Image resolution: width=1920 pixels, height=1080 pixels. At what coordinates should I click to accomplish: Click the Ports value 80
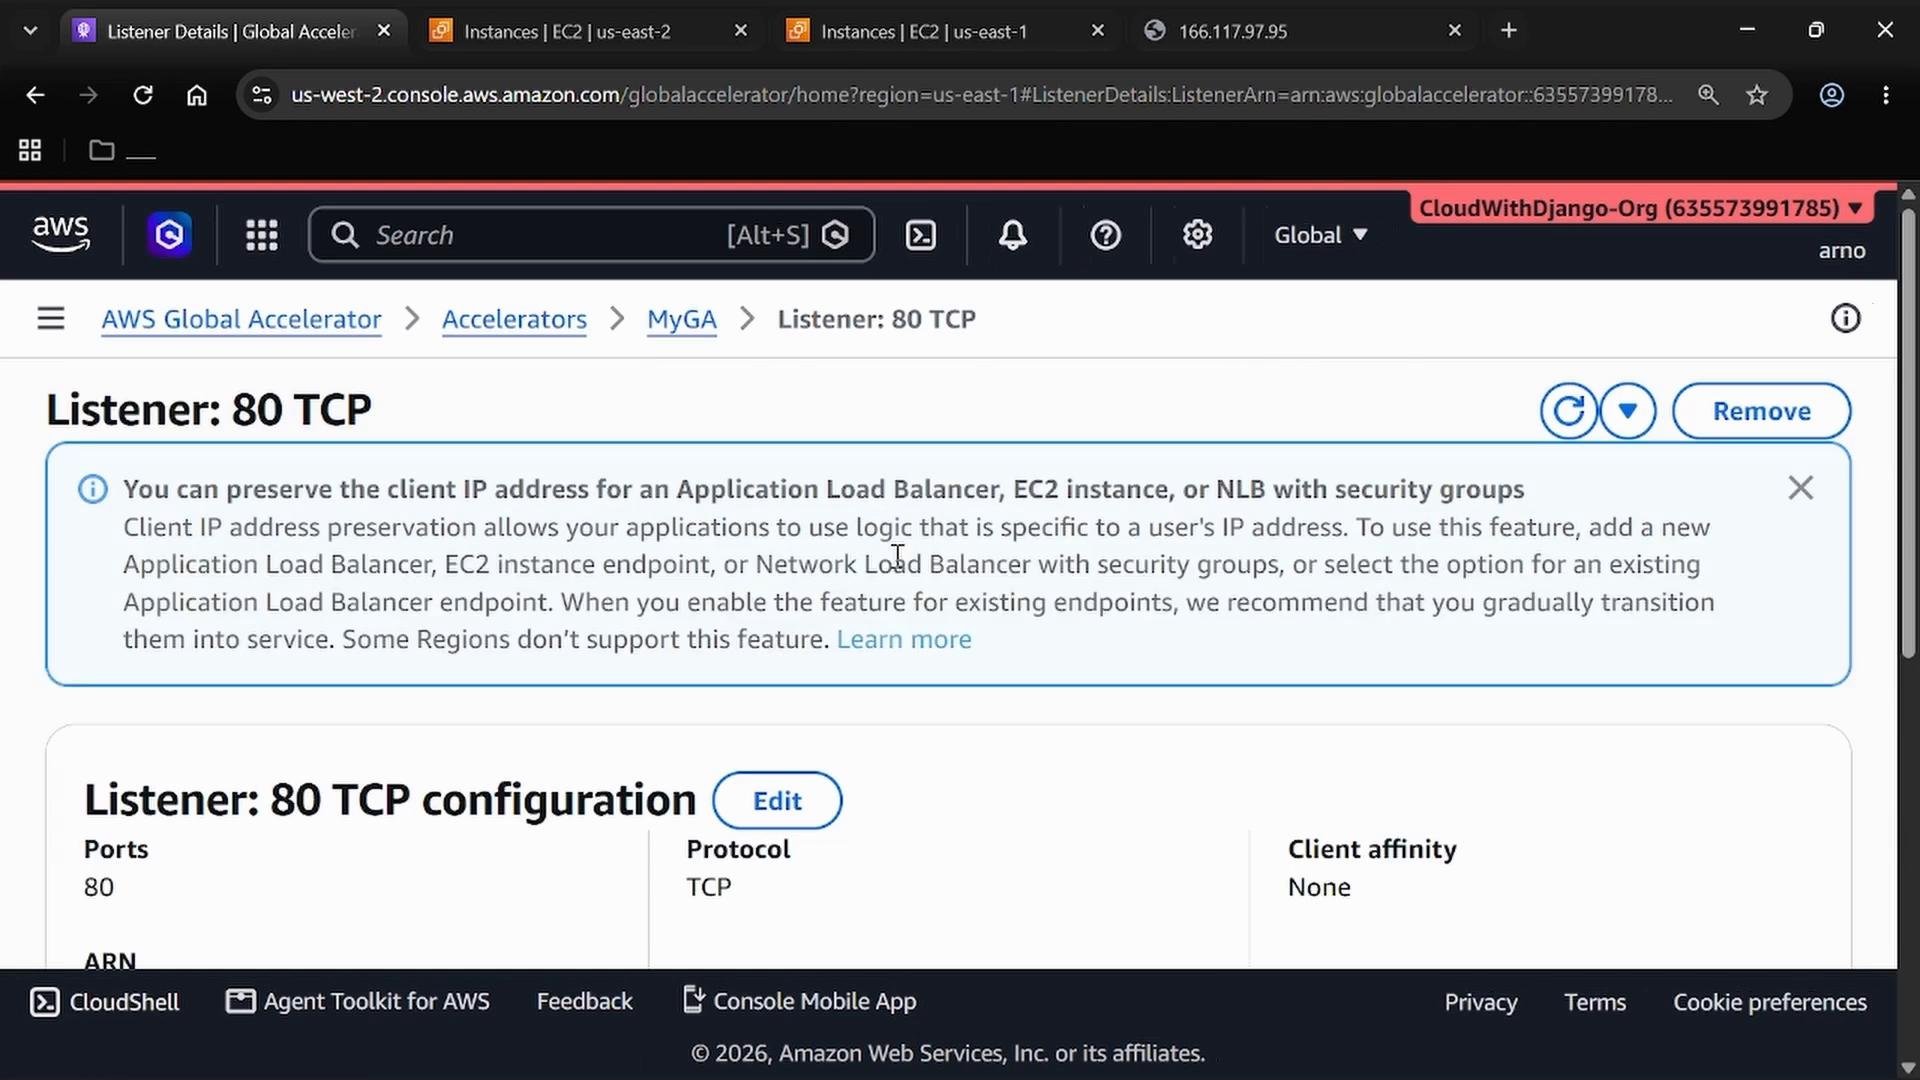[x=99, y=888]
